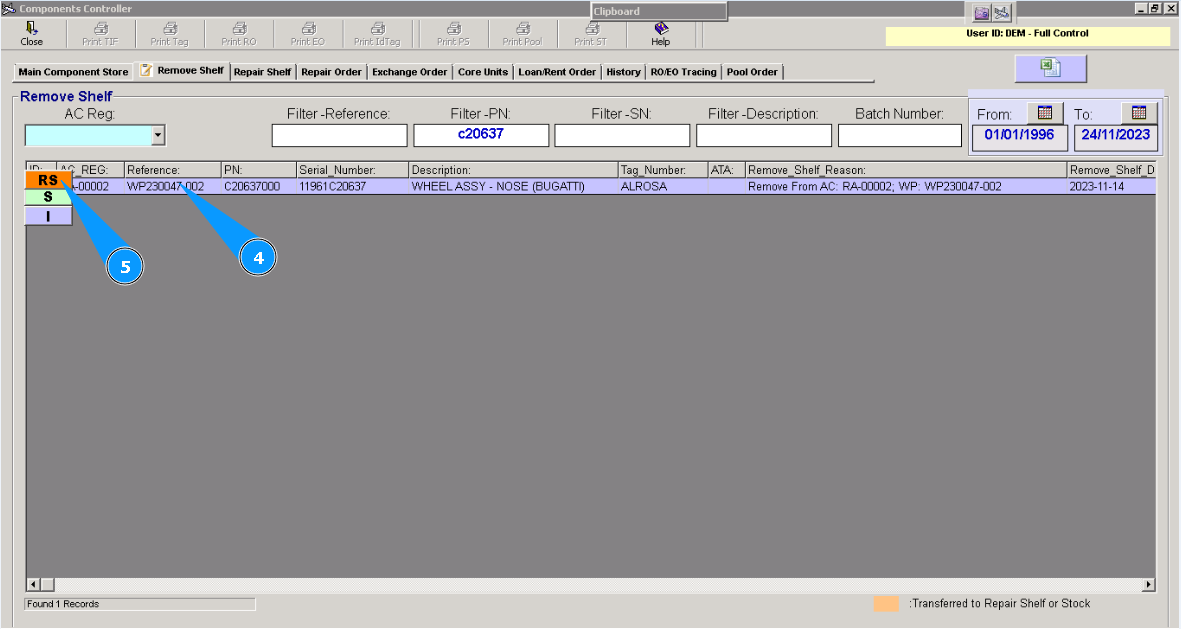Open the RO/EO Tracing tab

point(683,72)
